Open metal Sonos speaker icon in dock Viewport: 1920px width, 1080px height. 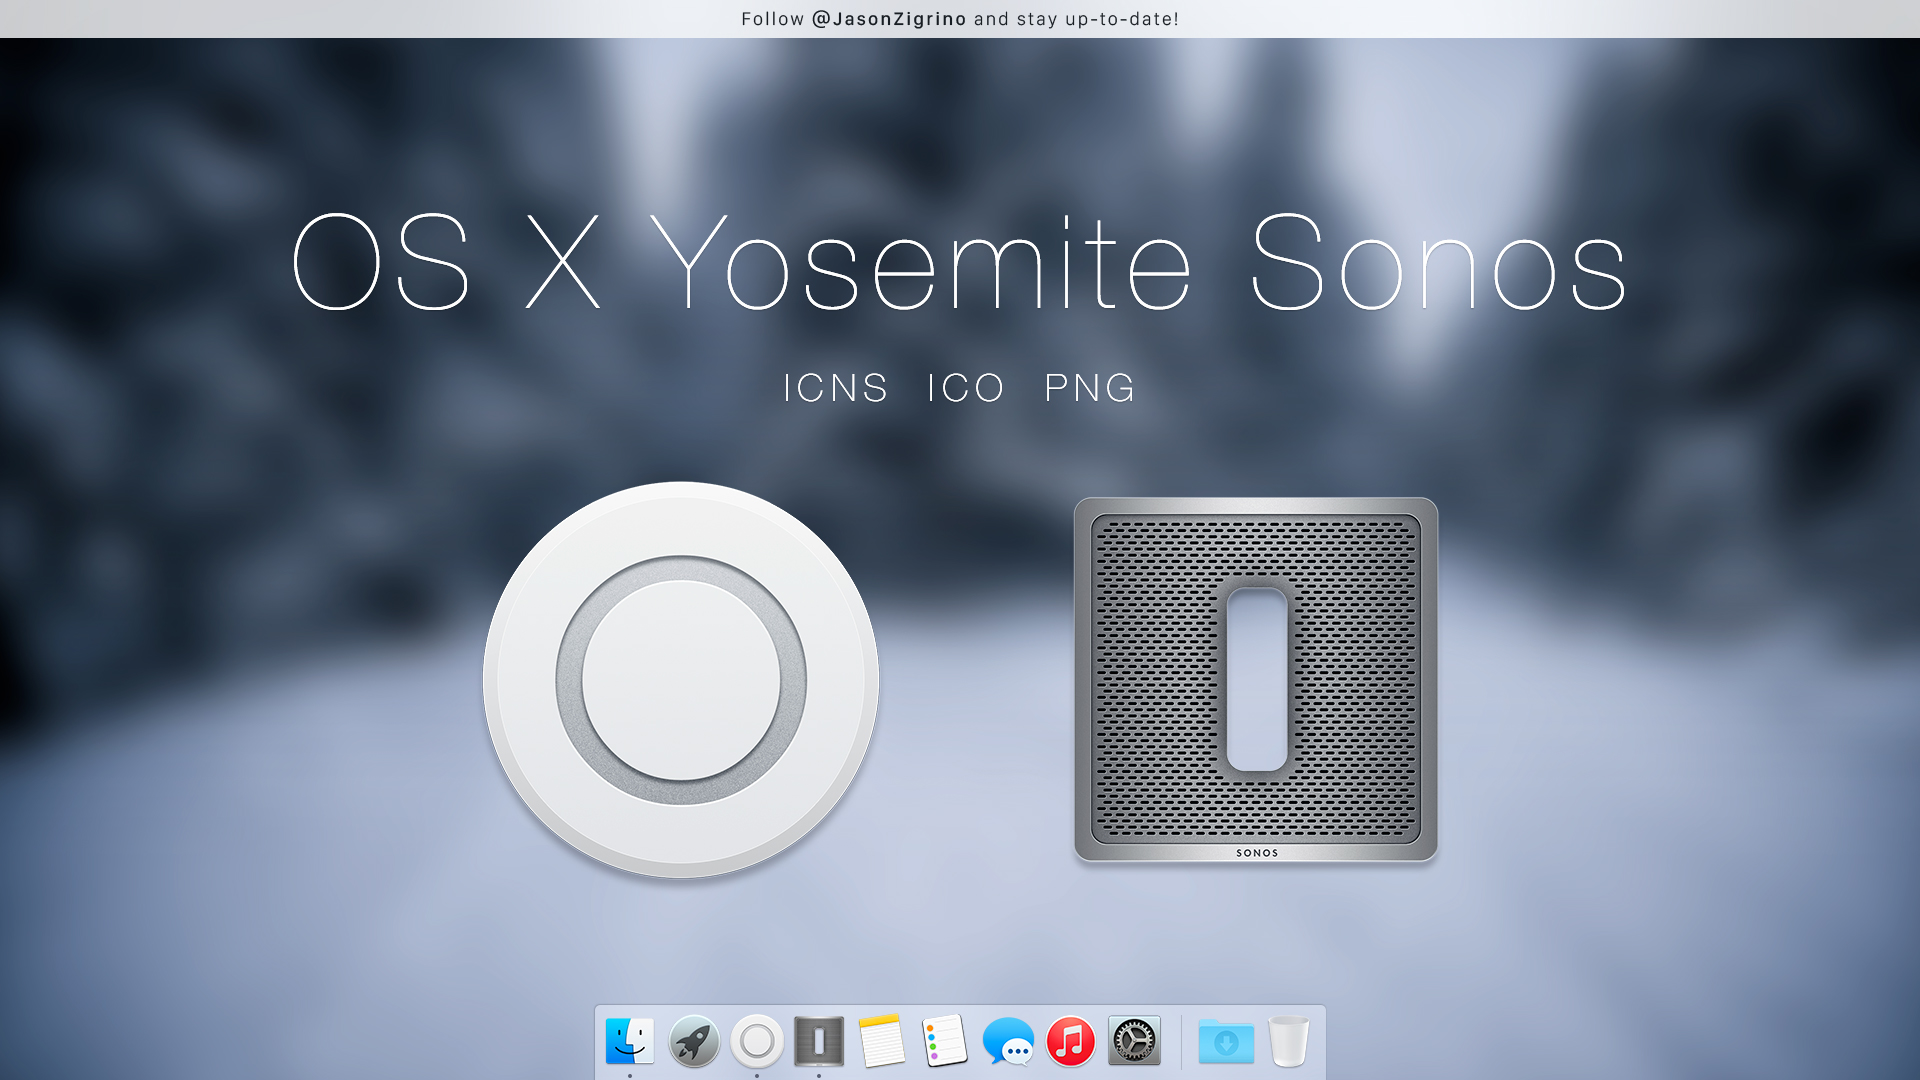click(819, 1041)
